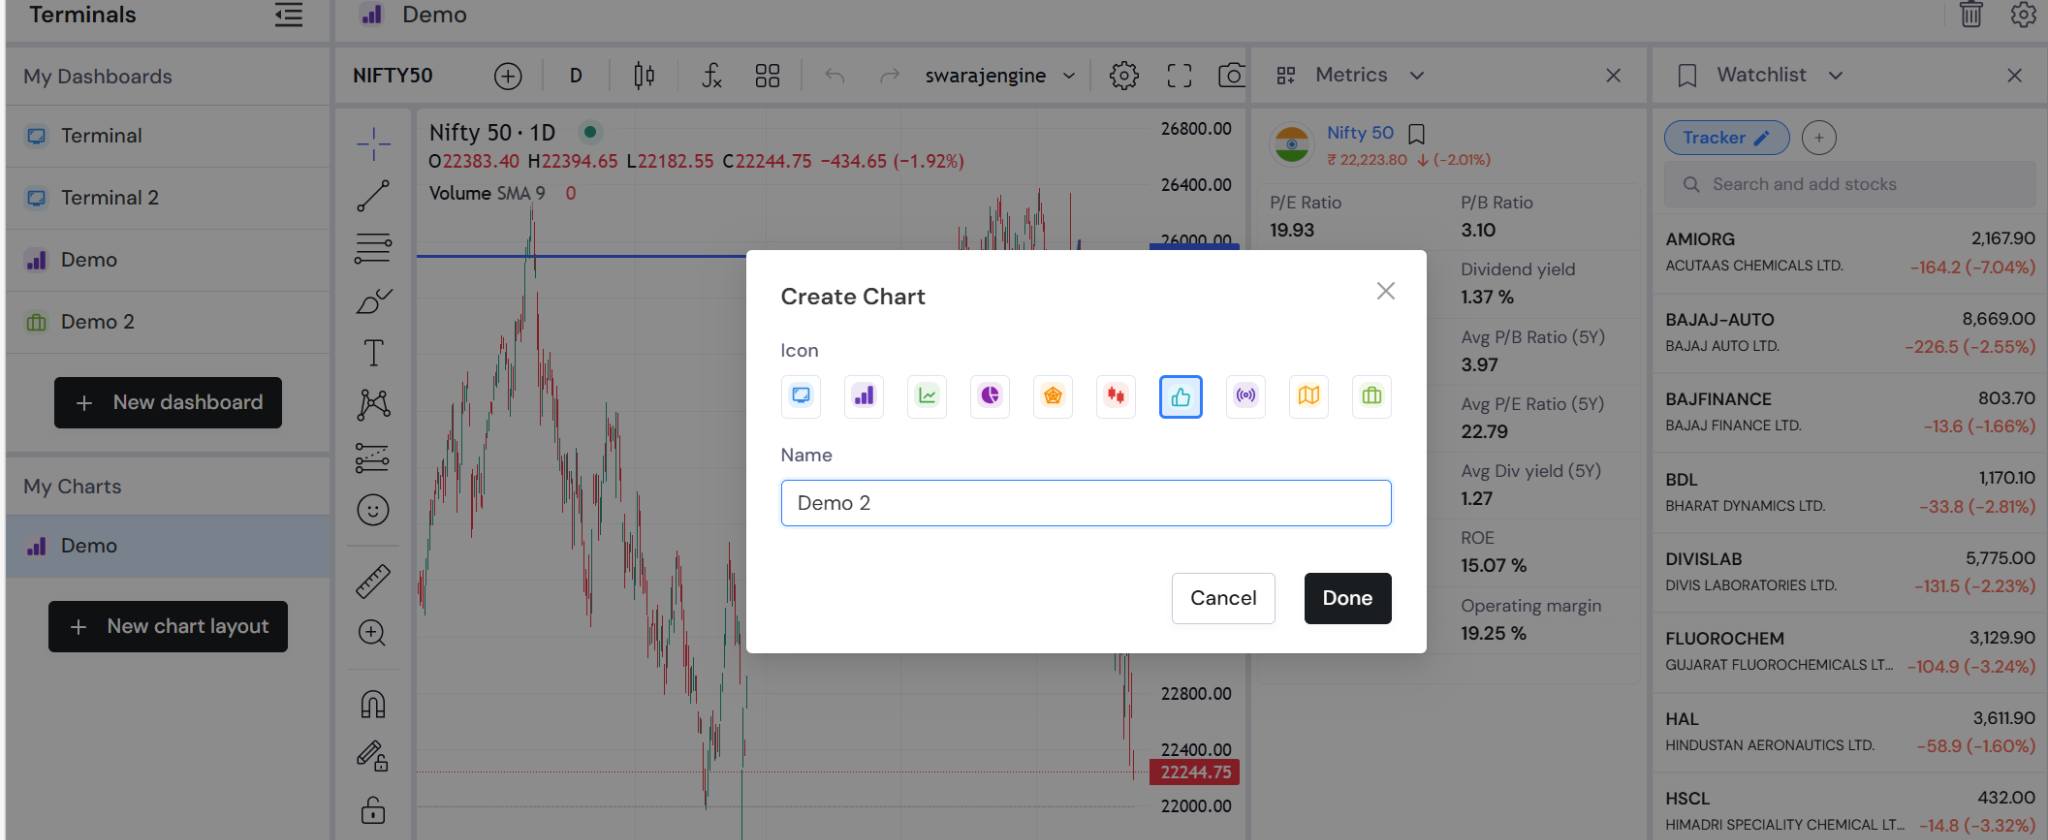Open the Demo 2 dashboard

[x=168, y=322]
